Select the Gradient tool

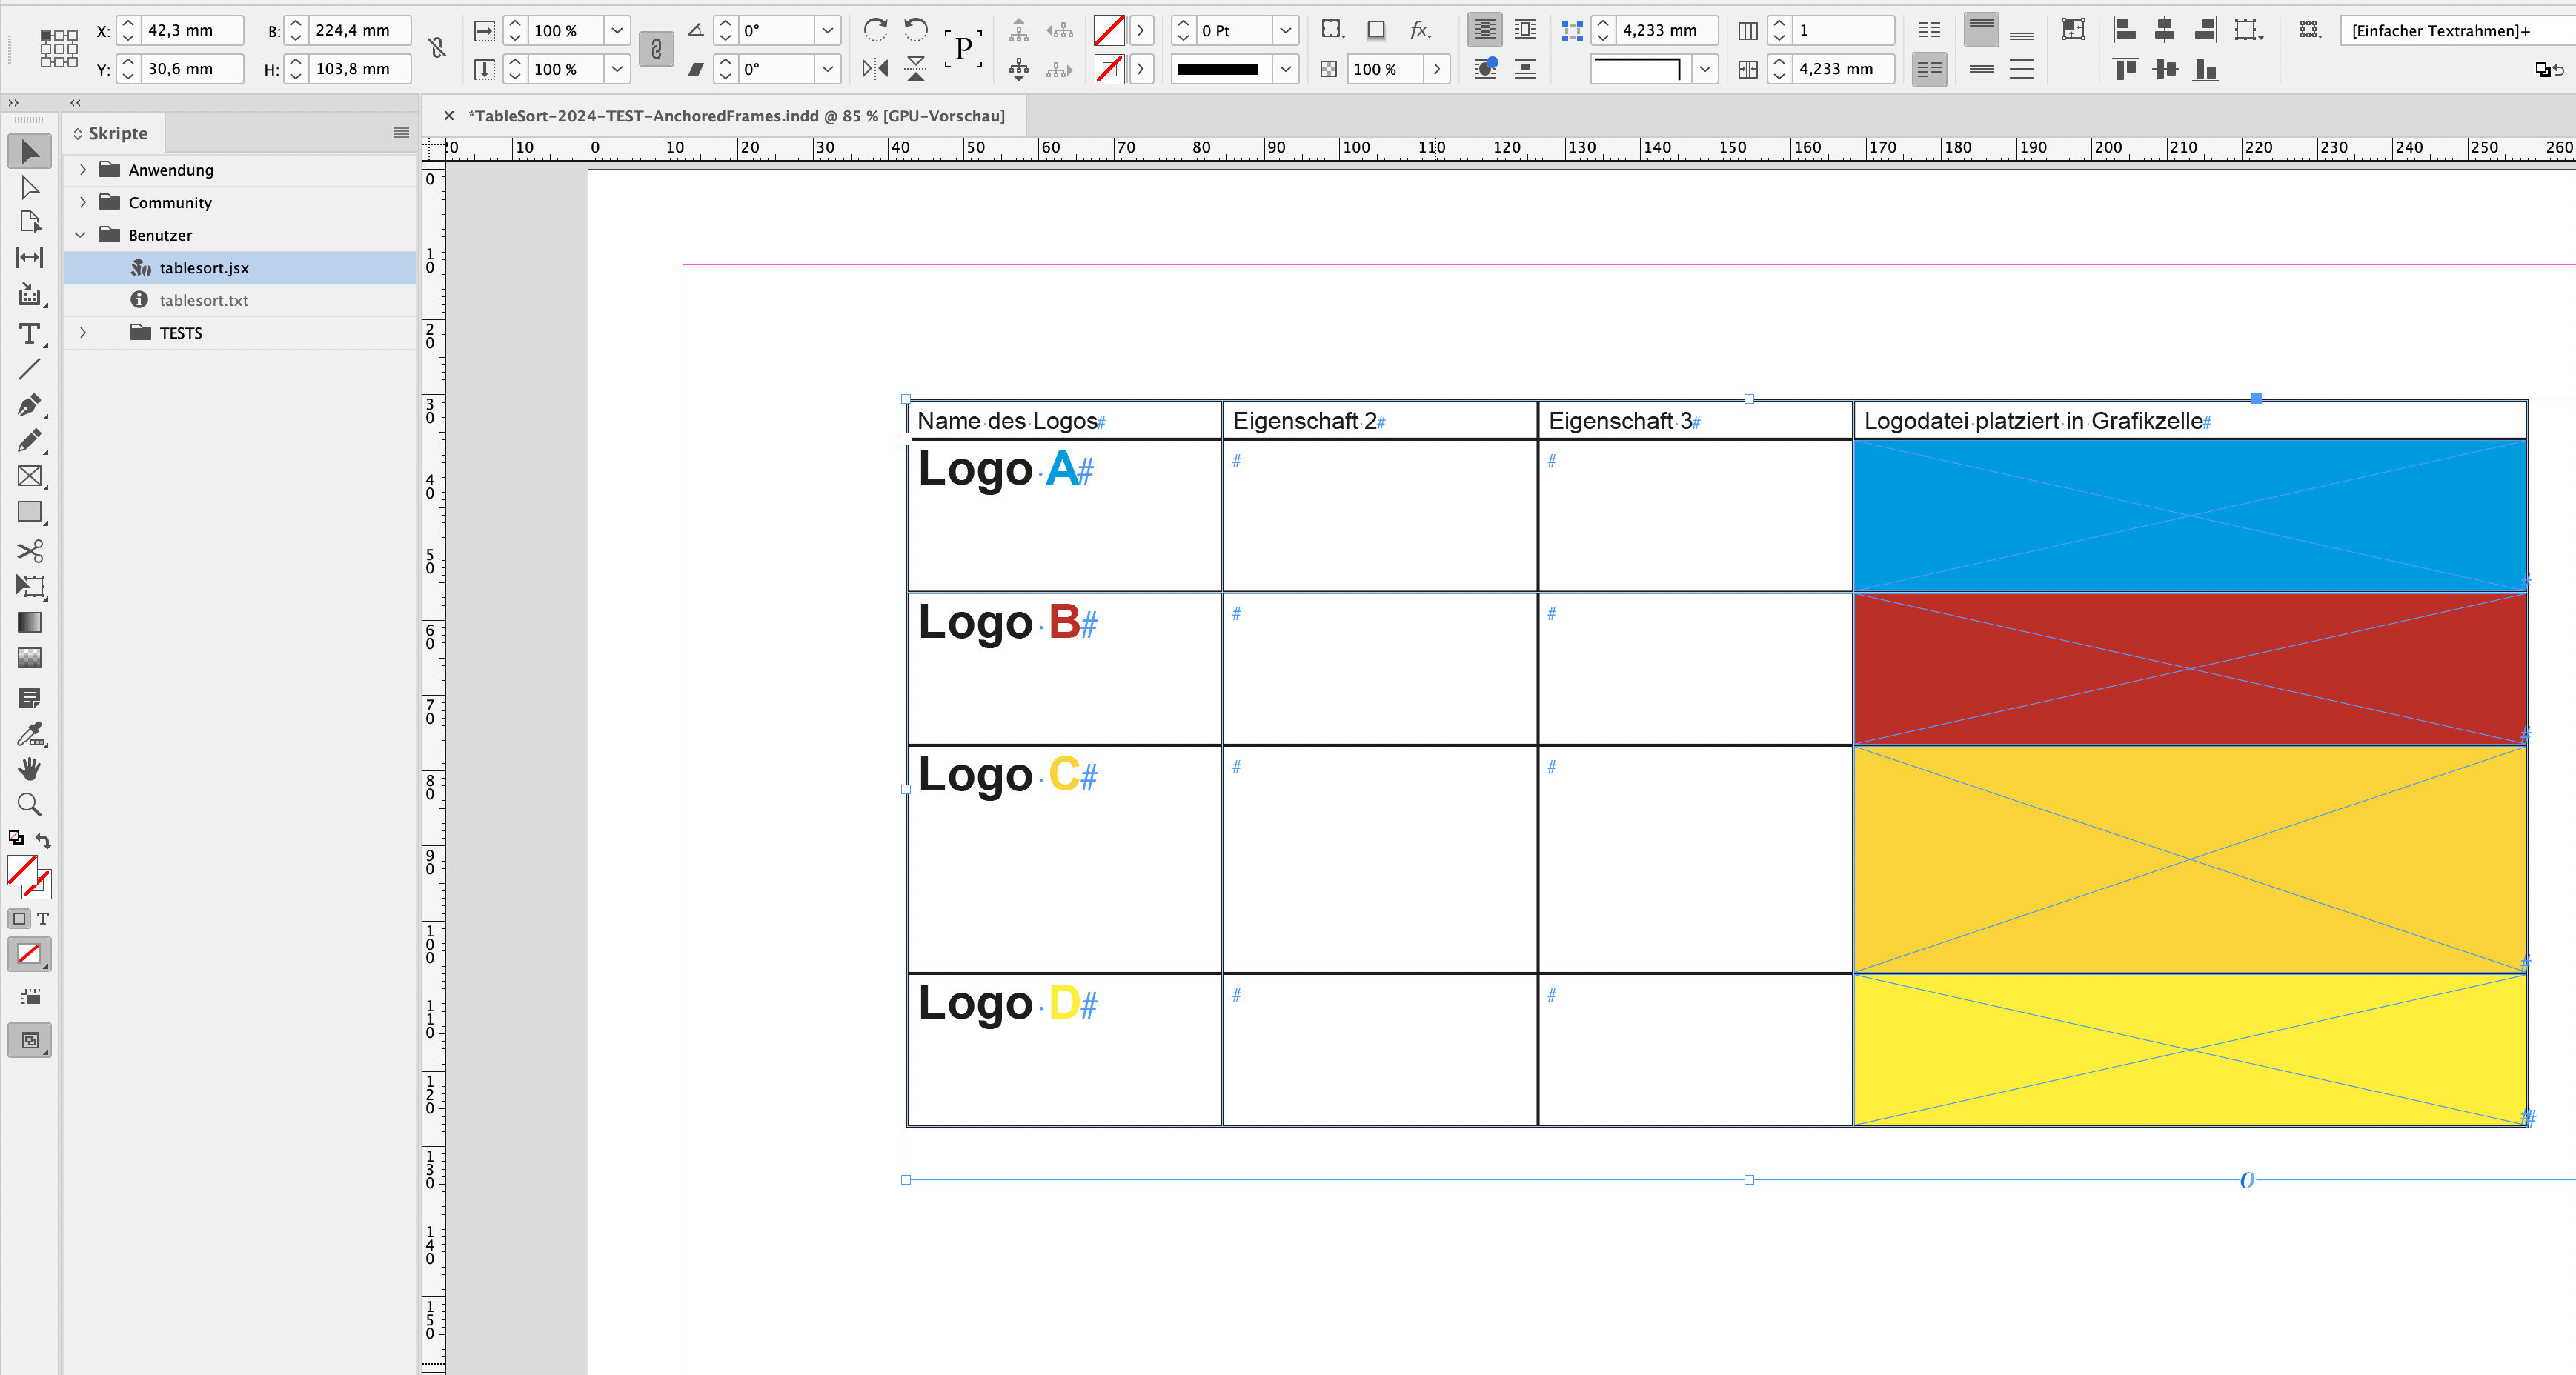pos(30,623)
